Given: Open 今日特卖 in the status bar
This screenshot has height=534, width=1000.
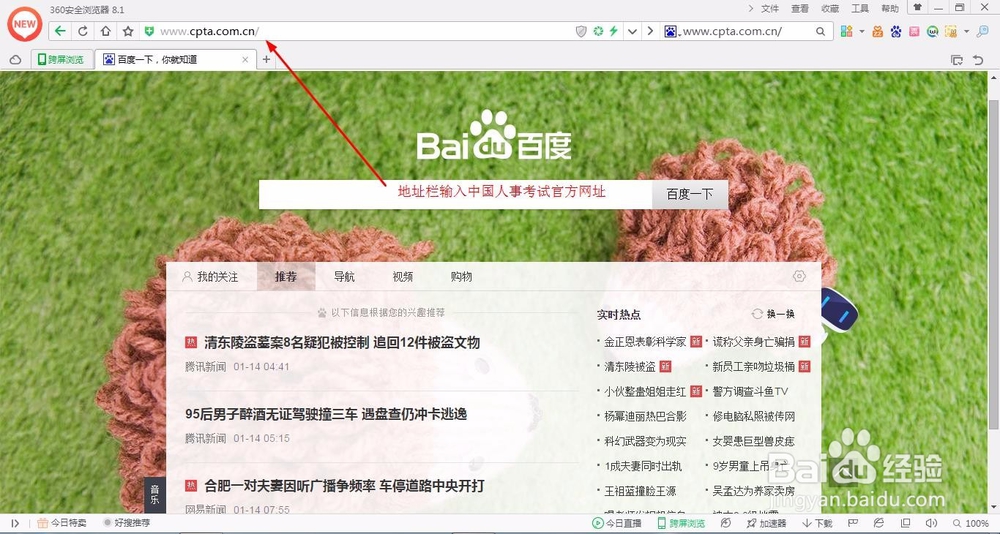Looking at the screenshot, I should (61, 523).
